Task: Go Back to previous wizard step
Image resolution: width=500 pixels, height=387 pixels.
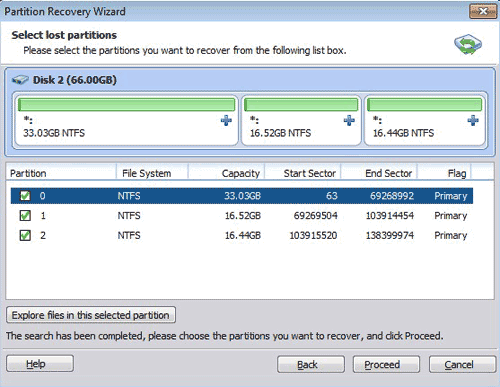Action: (x=311, y=364)
